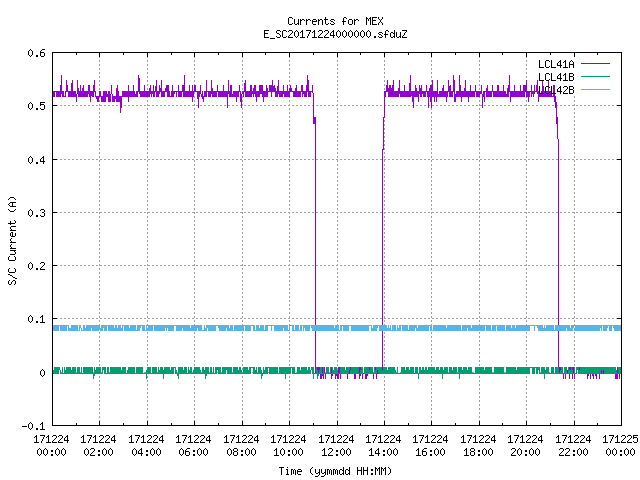Click the 0.4 y-axis tick value
Viewport: 640px width, 480px height.
[36, 160]
